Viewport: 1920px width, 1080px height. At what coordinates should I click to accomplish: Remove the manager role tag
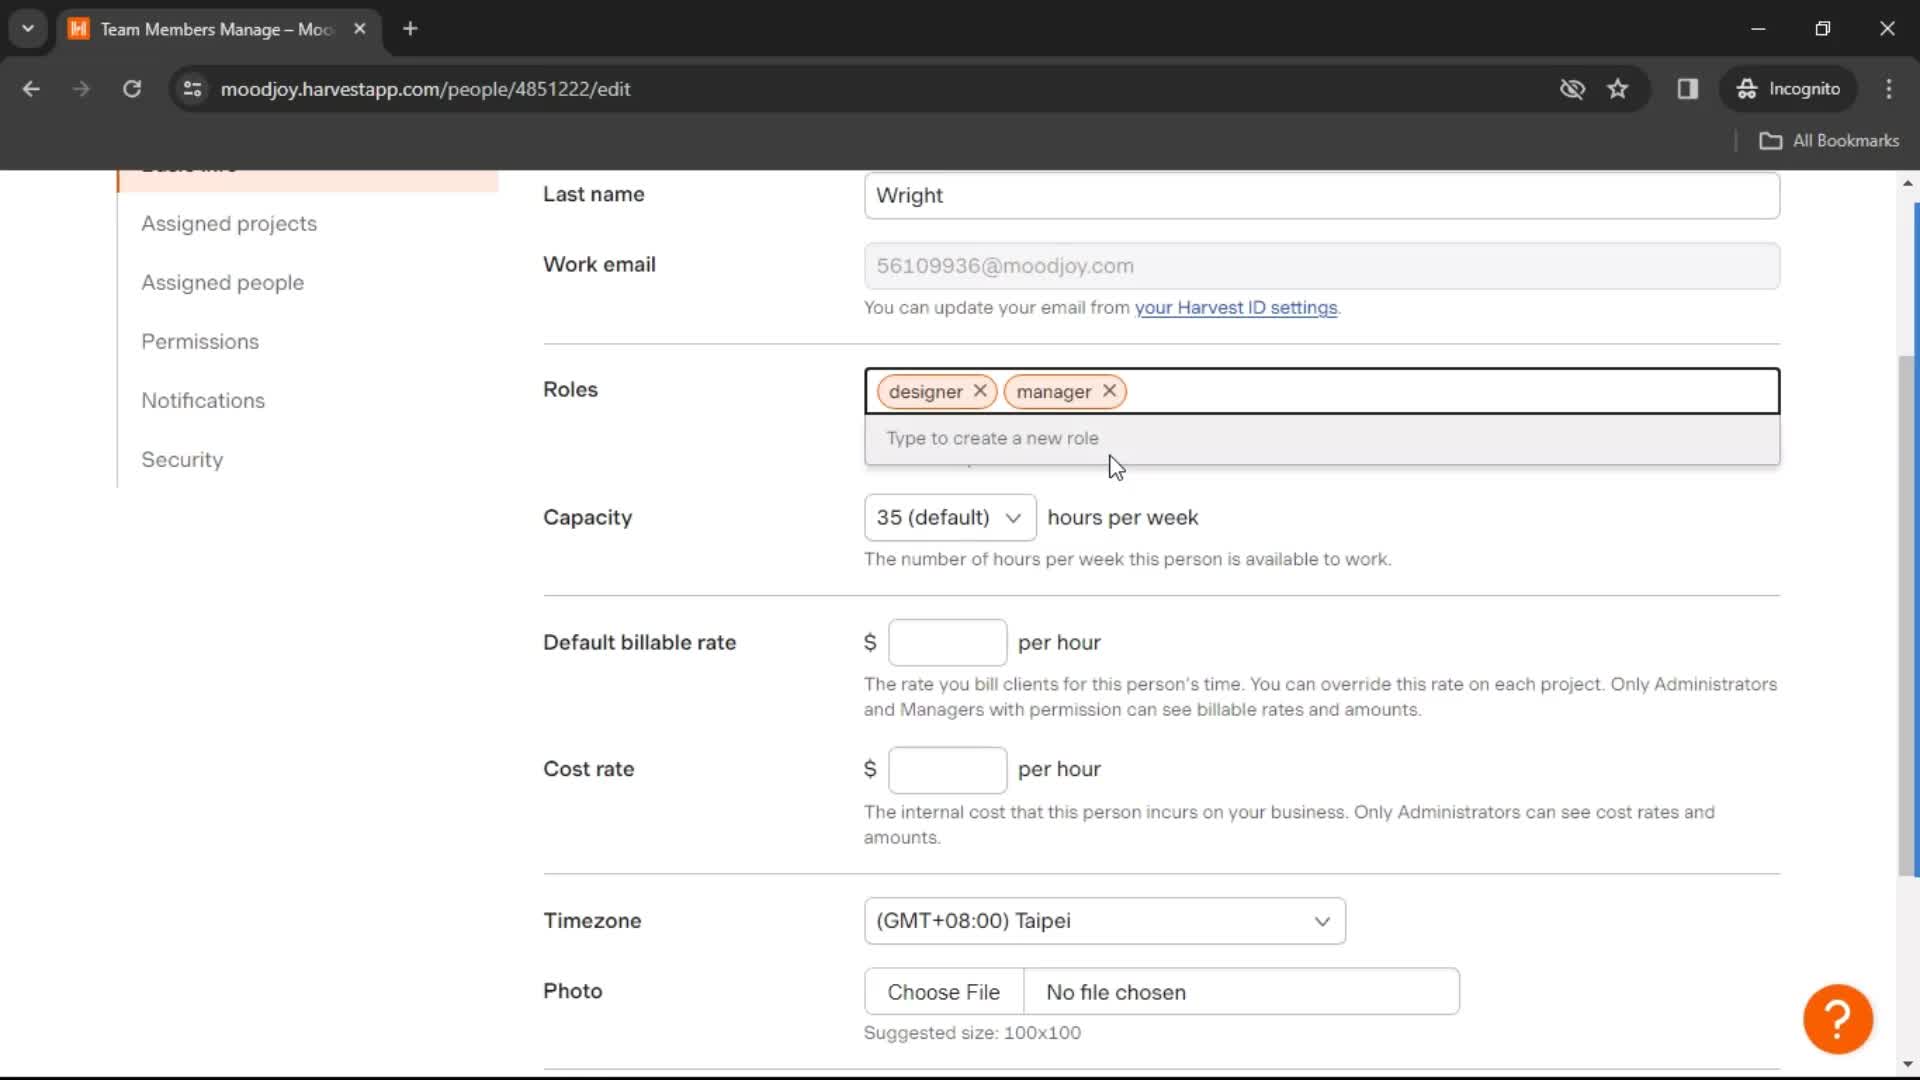tap(1109, 391)
